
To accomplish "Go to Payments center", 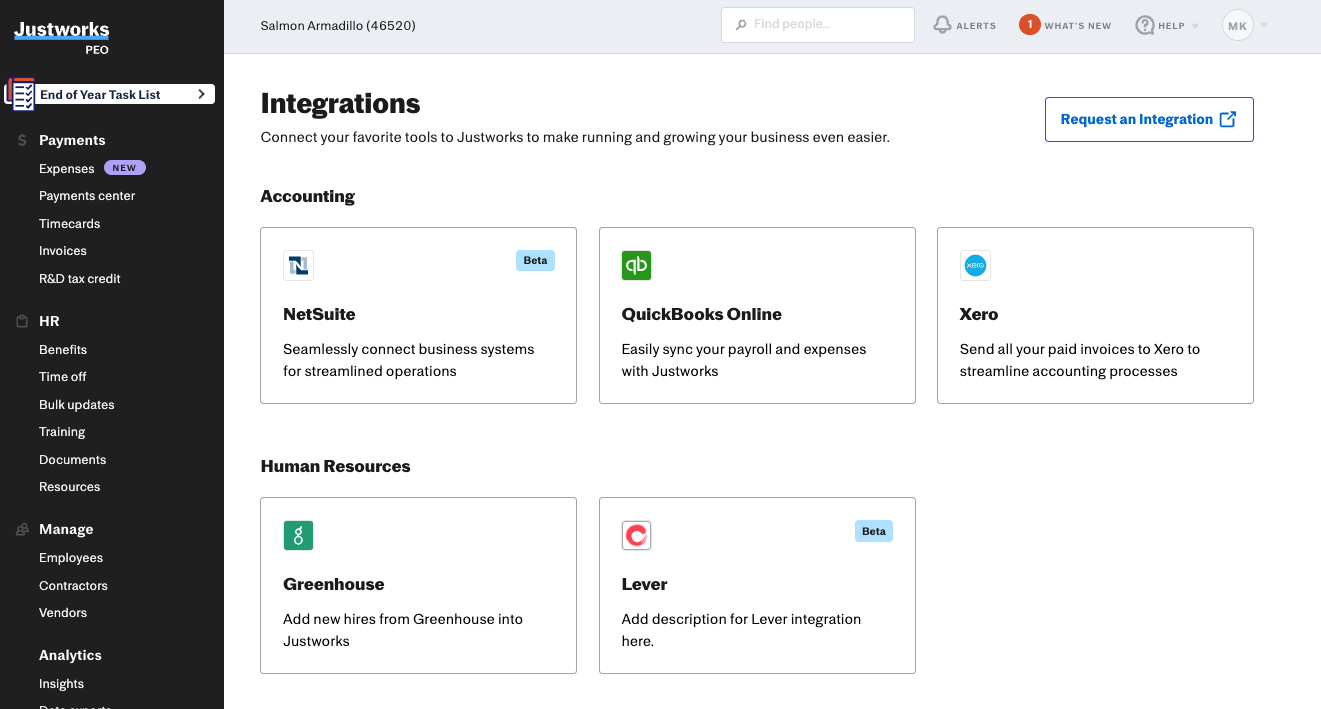I will point(87,196).
